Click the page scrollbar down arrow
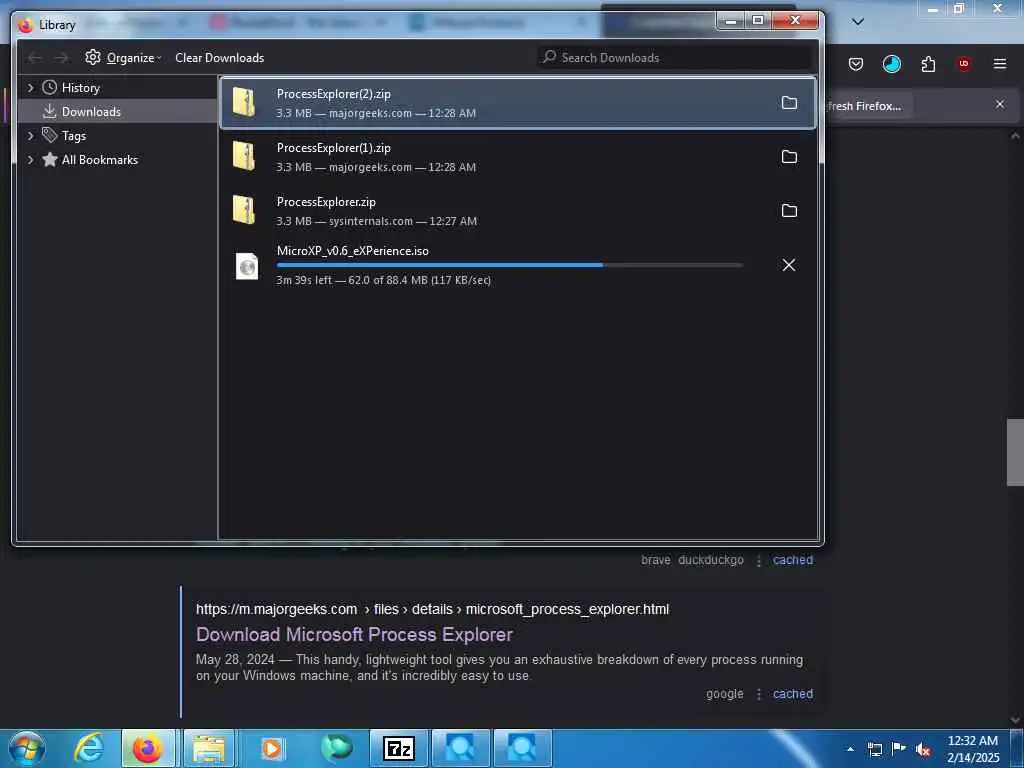The height and width of the screenshot is (768, 1024). point(1015,720)
